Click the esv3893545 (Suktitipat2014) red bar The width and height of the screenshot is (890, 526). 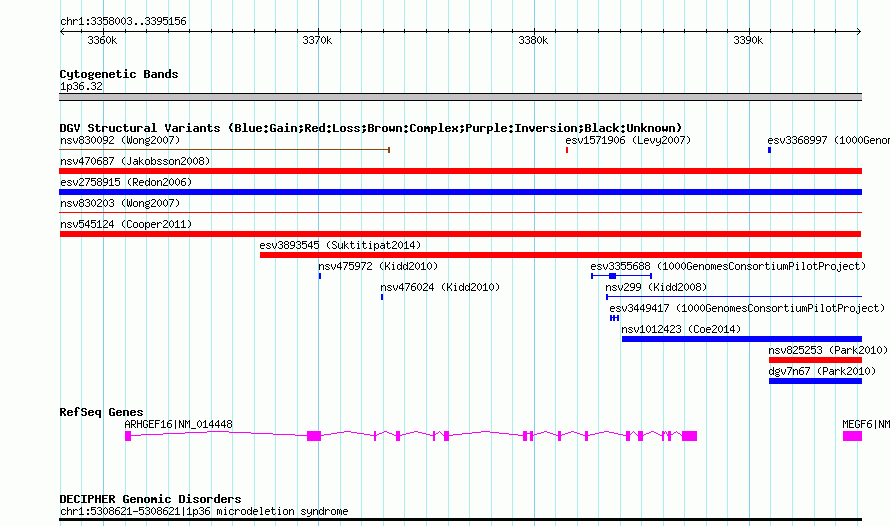561,255
